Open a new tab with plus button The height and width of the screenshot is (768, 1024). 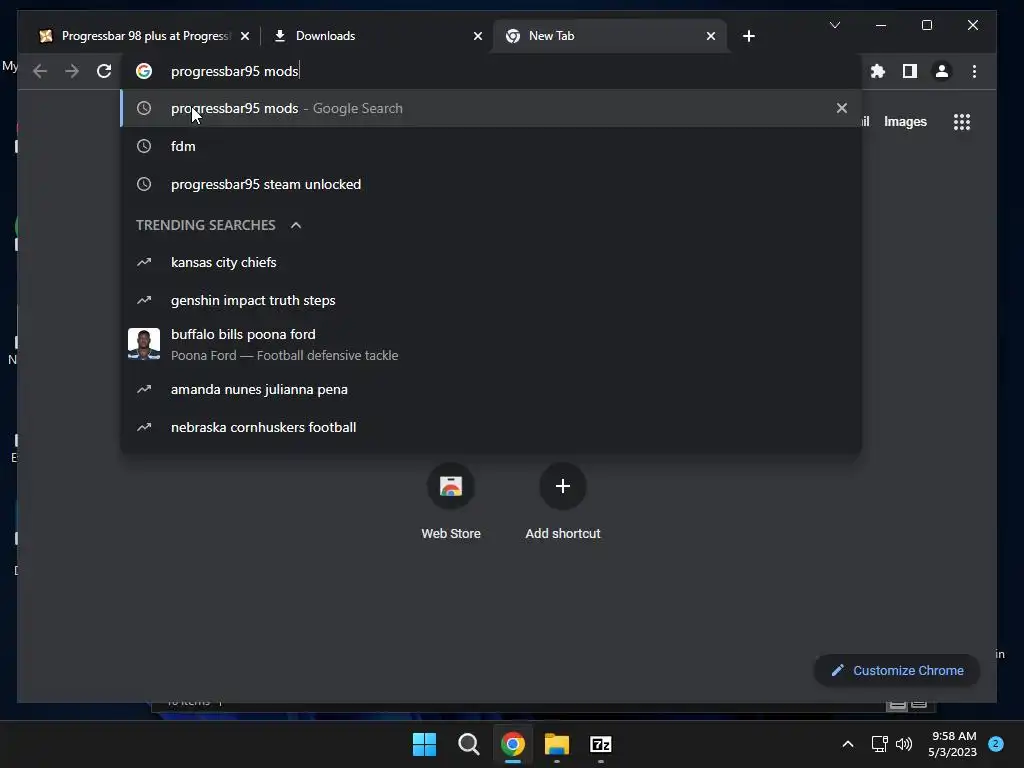tap(749, 36)
